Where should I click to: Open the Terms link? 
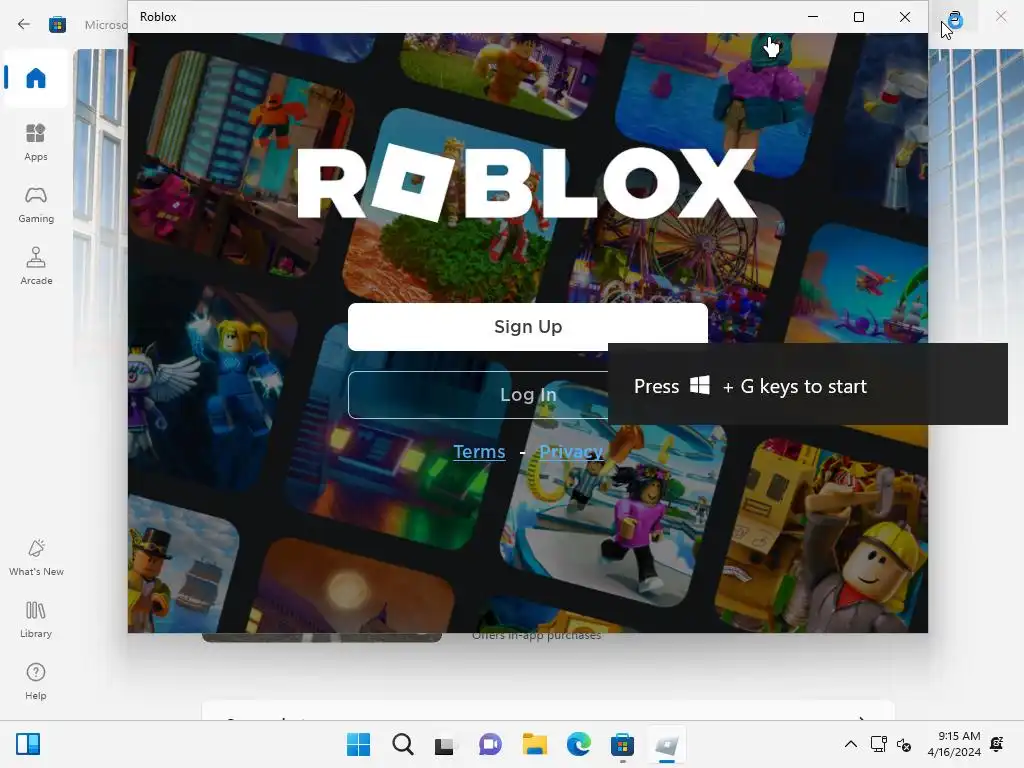point(479,452)
